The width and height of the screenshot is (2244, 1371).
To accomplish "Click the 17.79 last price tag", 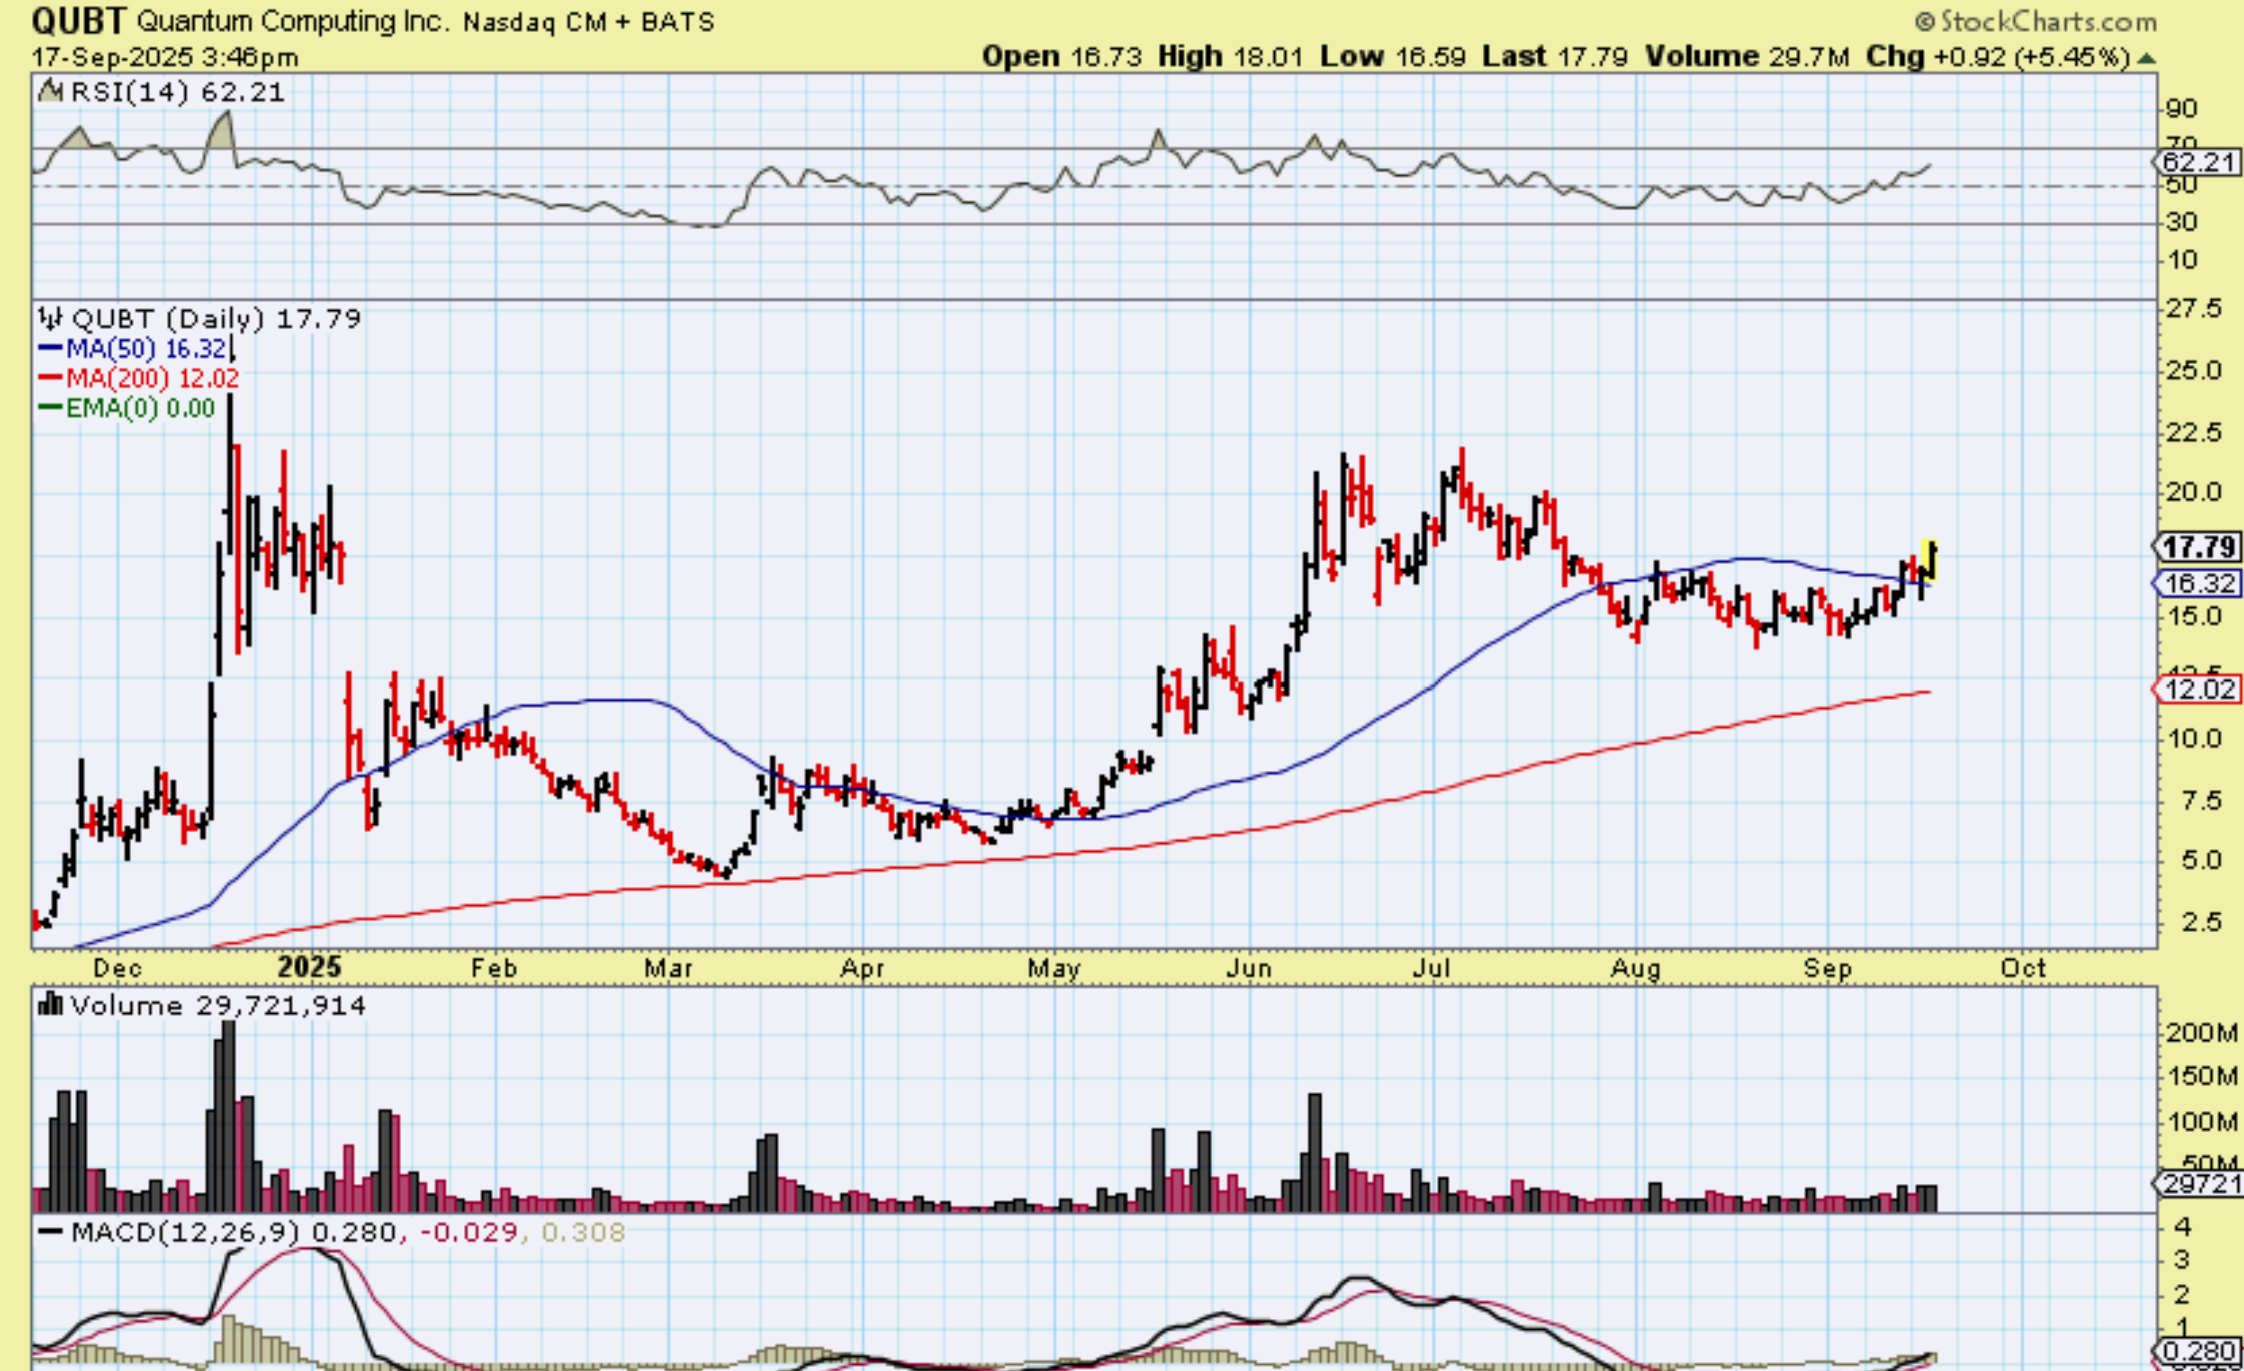I will coord(2198,547).
